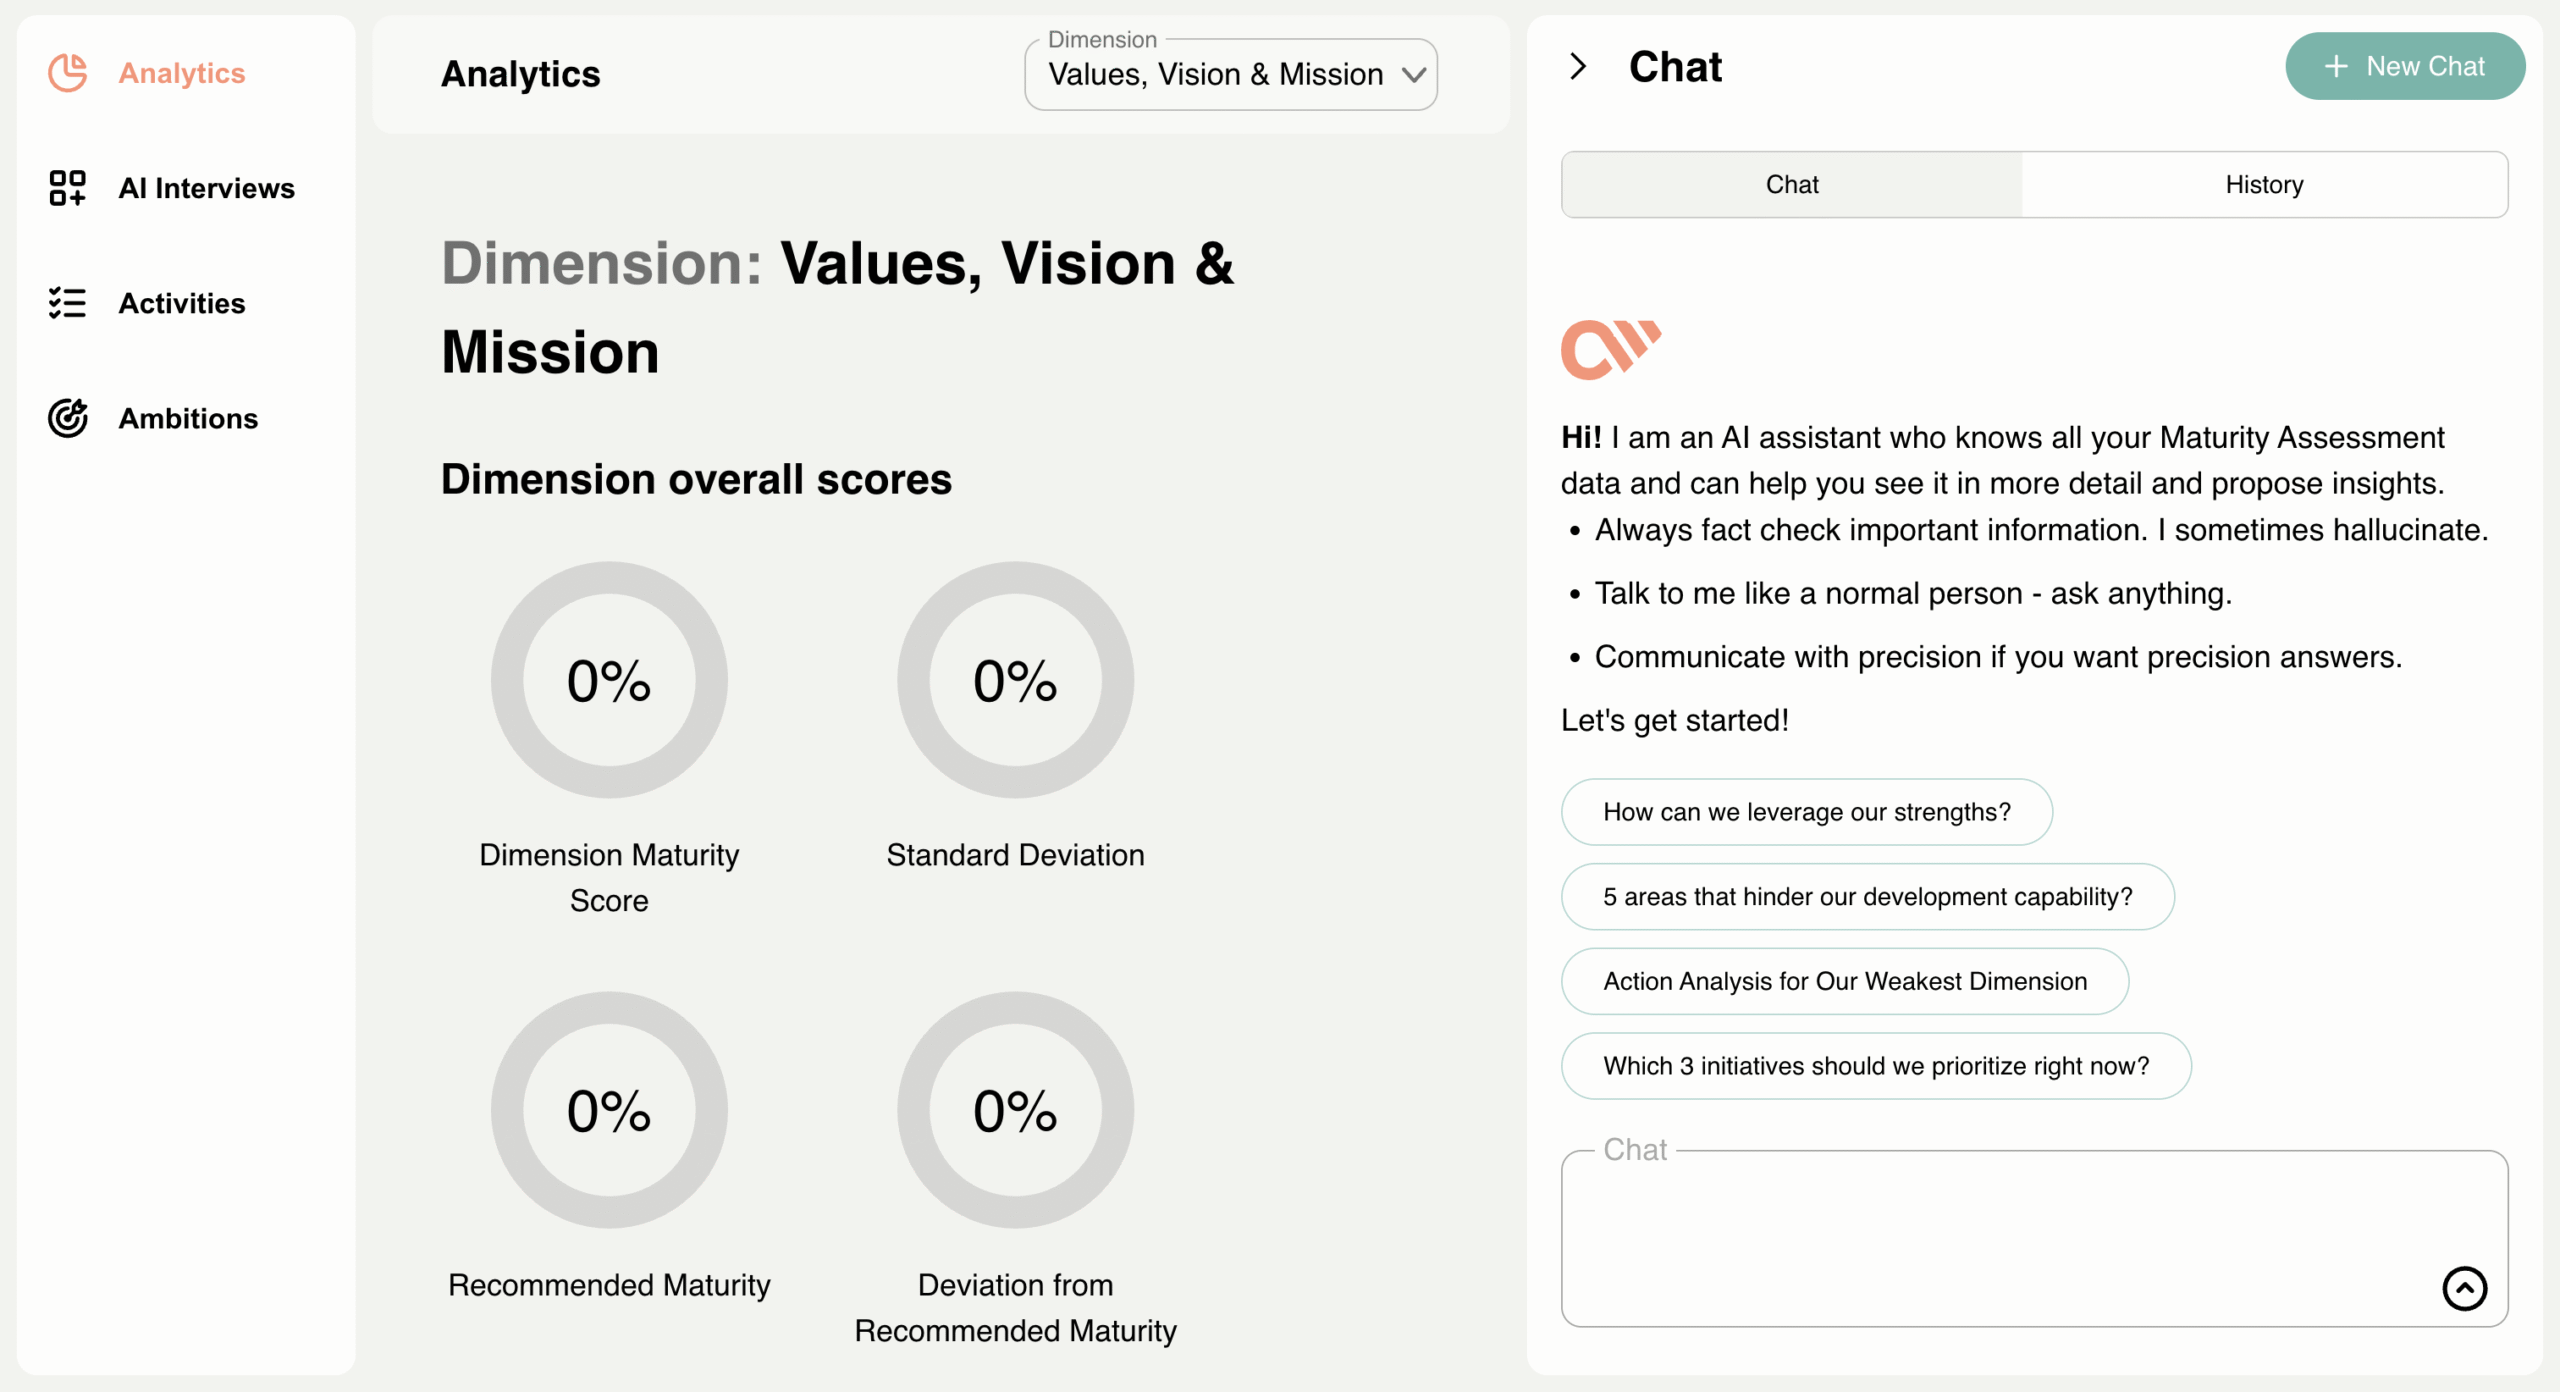Click the plus icon in New Chat
The width and height of the screenshot is (2560, 1392).
click(2336, 67)
